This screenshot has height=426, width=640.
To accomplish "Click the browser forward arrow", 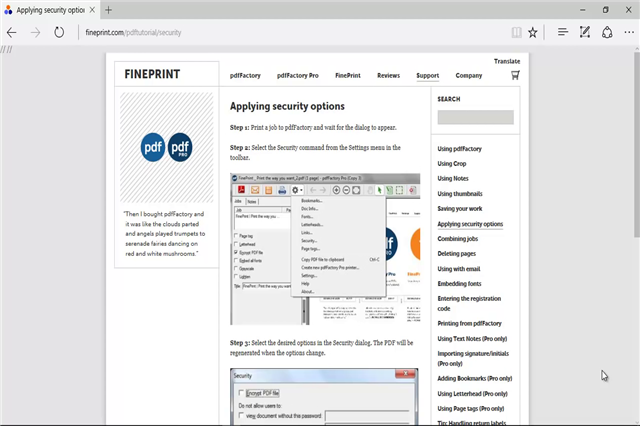I will 36,32.
